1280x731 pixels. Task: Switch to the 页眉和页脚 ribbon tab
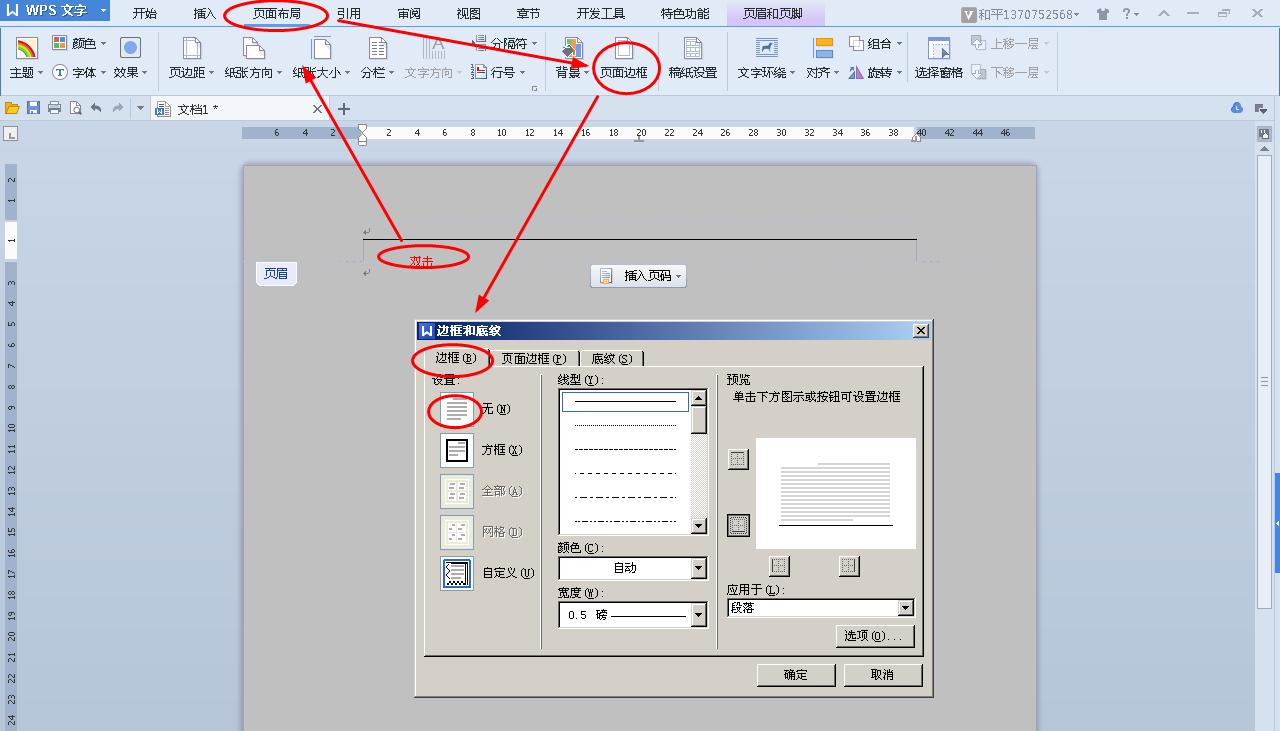[x=773, y=14]
